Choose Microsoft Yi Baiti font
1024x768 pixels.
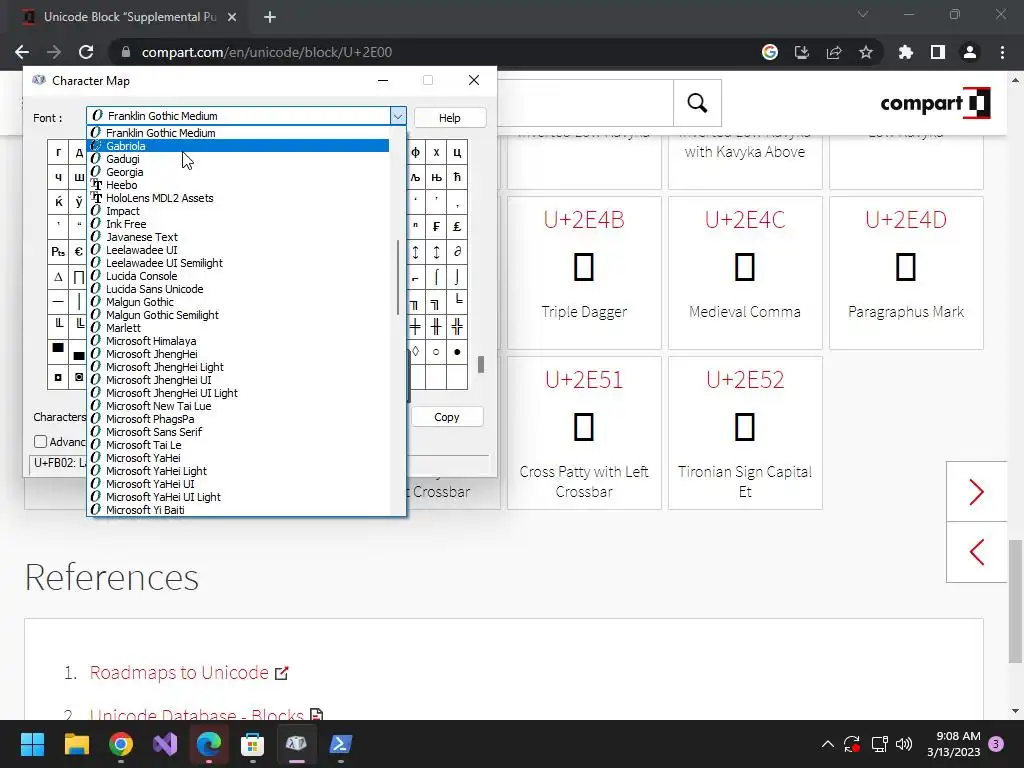238,509
